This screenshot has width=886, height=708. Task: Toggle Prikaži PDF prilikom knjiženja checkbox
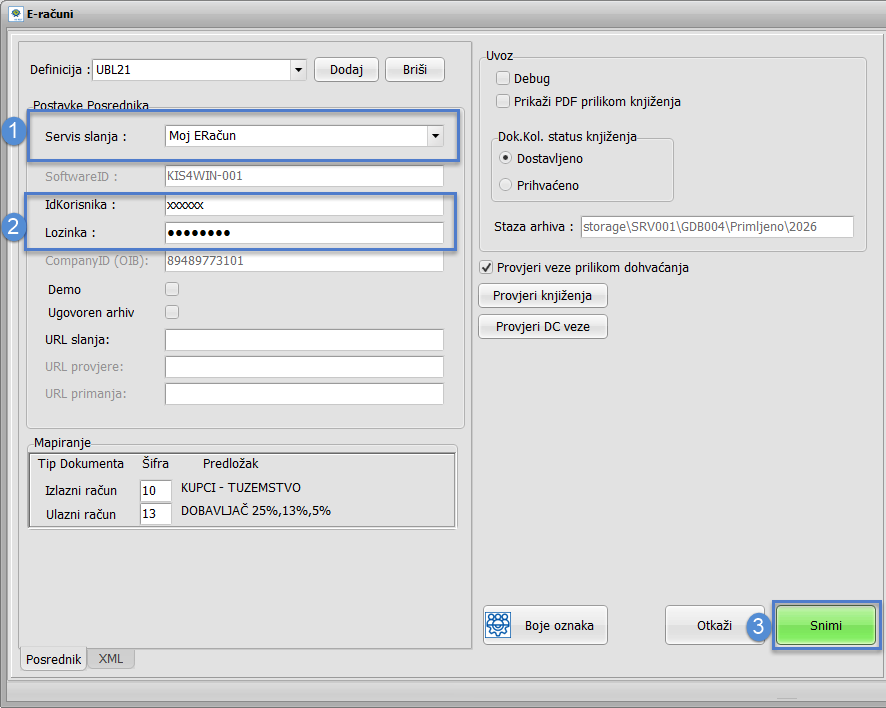(503, 101)
